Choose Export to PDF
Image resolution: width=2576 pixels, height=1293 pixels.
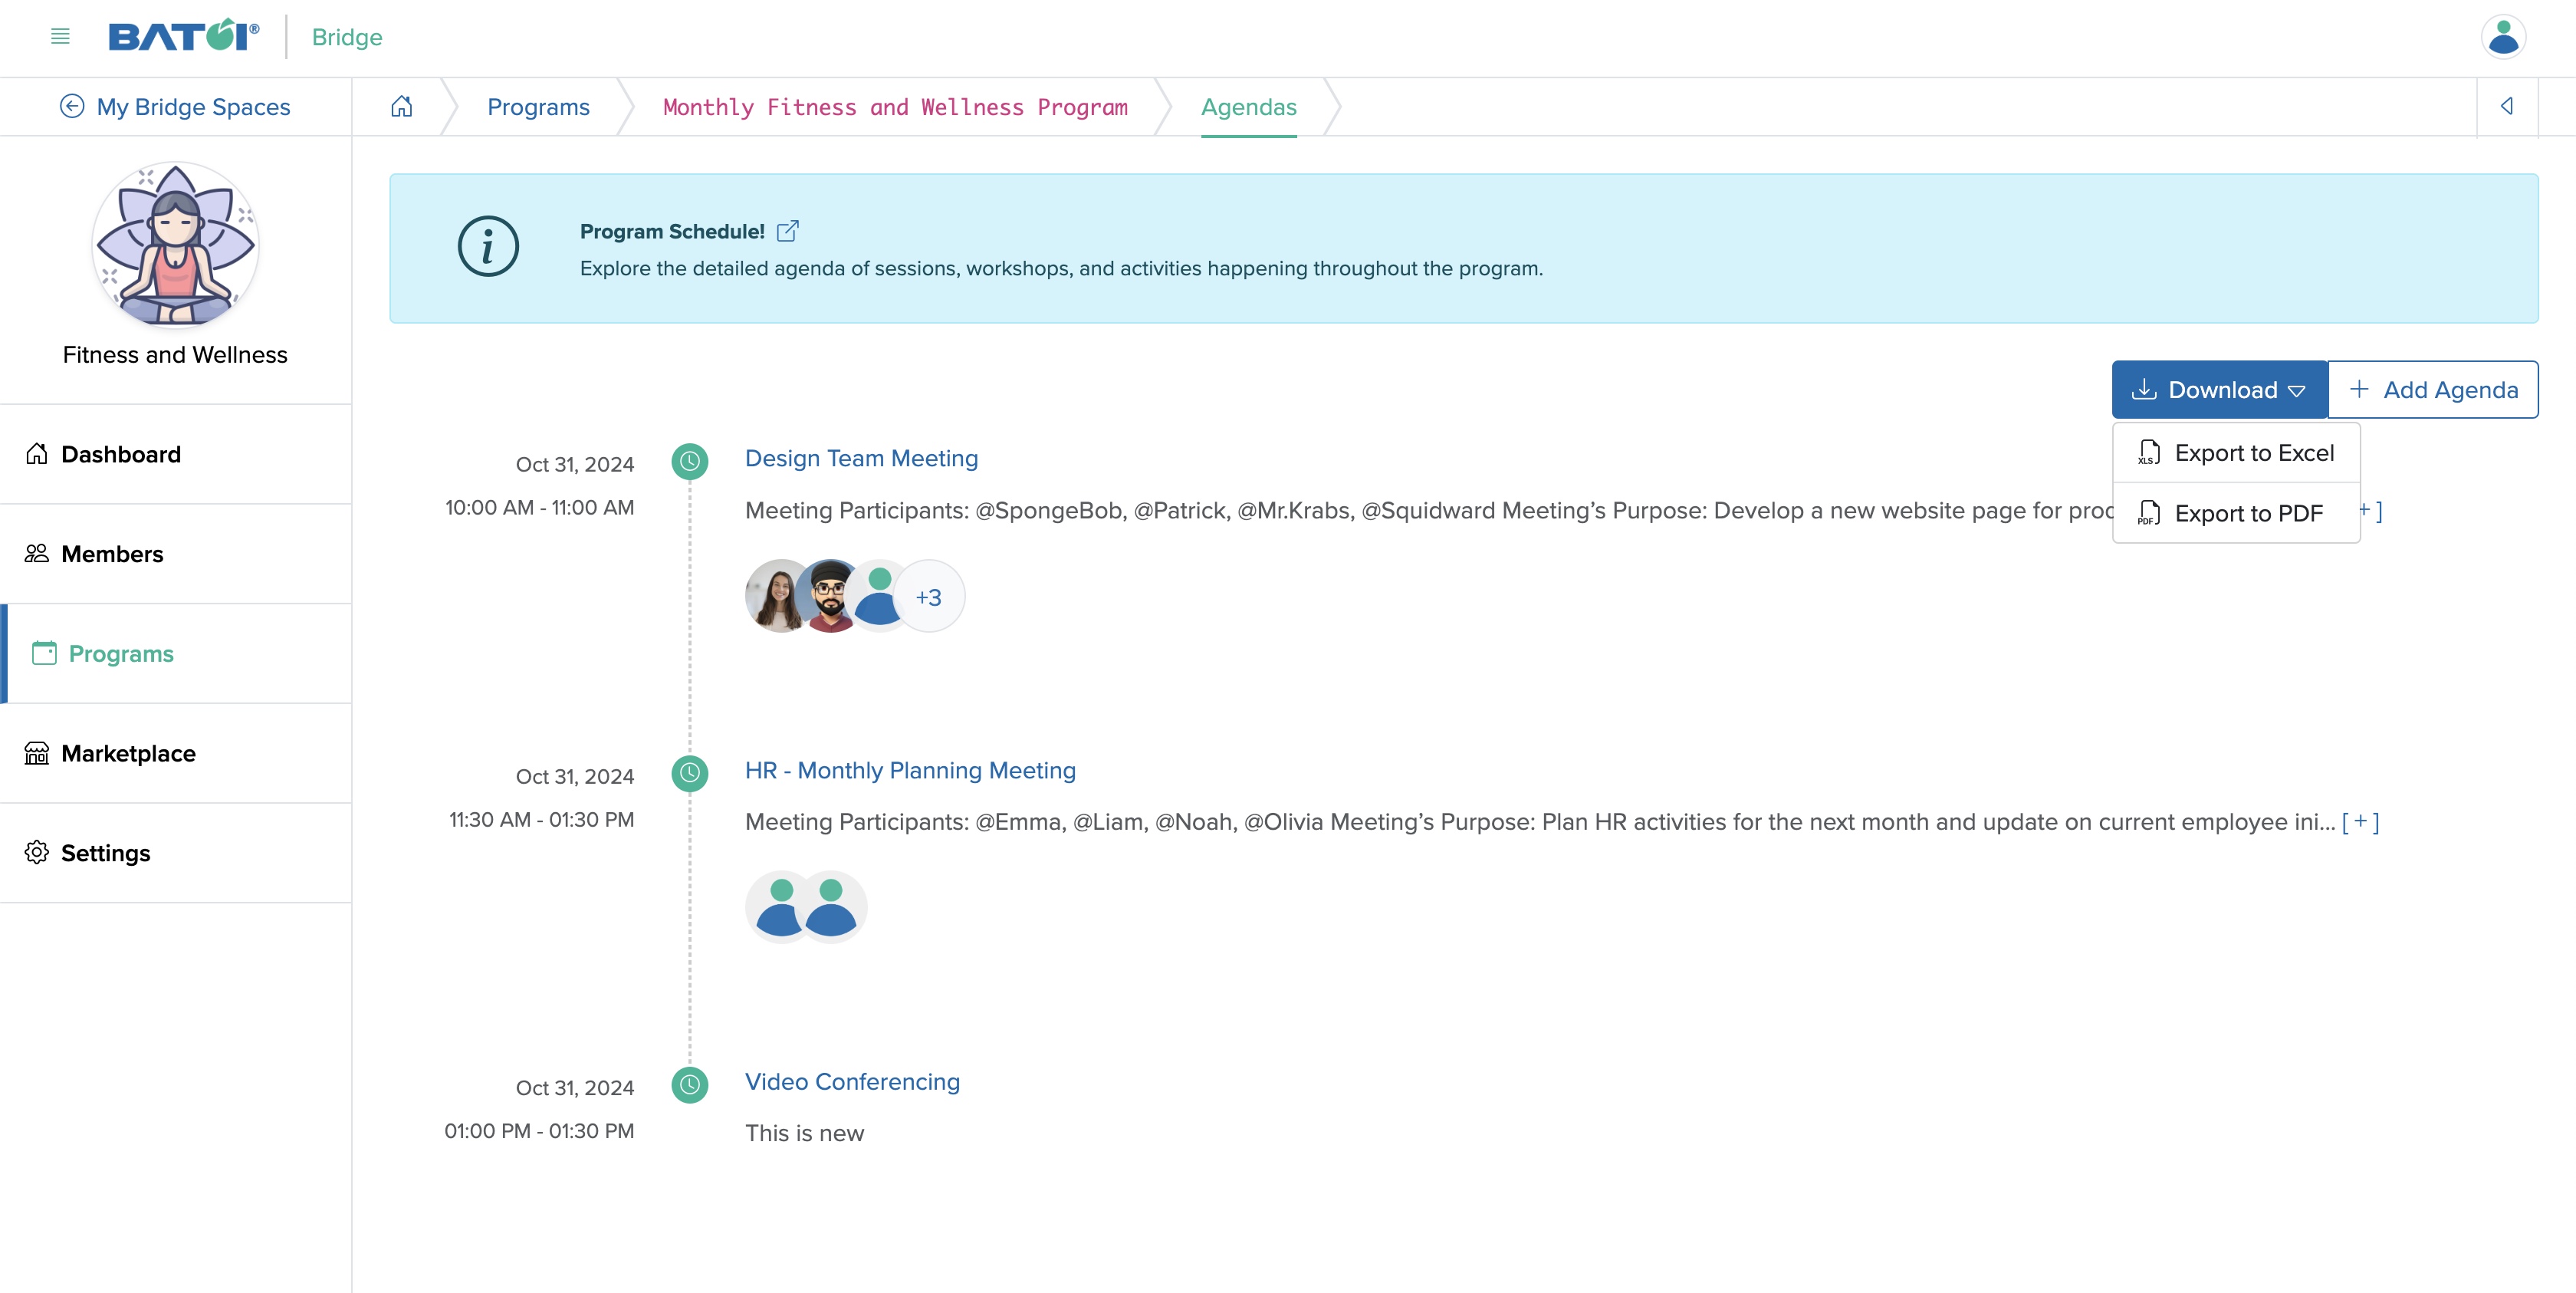(2236, 514)
